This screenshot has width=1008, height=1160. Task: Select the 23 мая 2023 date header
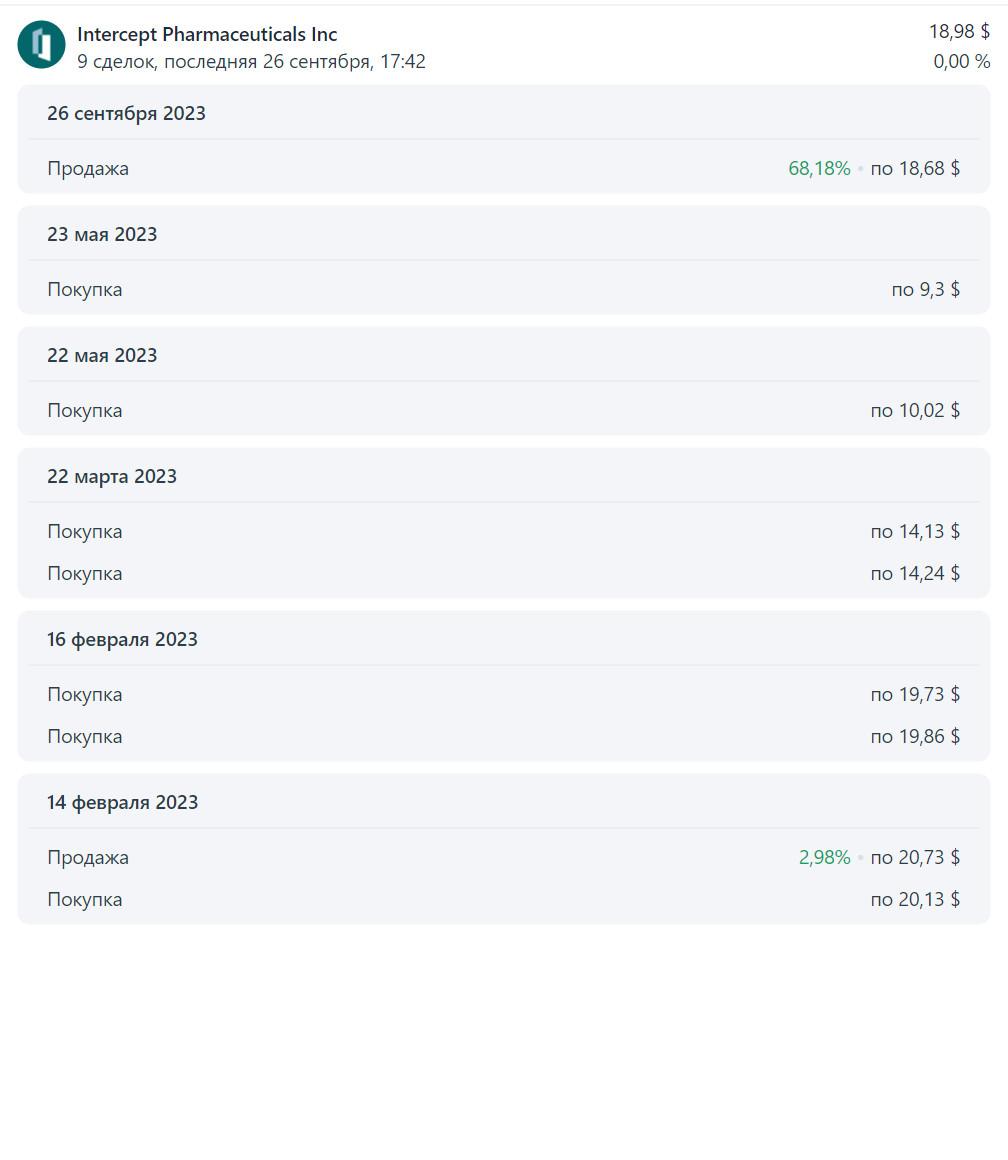pos(102,235)
